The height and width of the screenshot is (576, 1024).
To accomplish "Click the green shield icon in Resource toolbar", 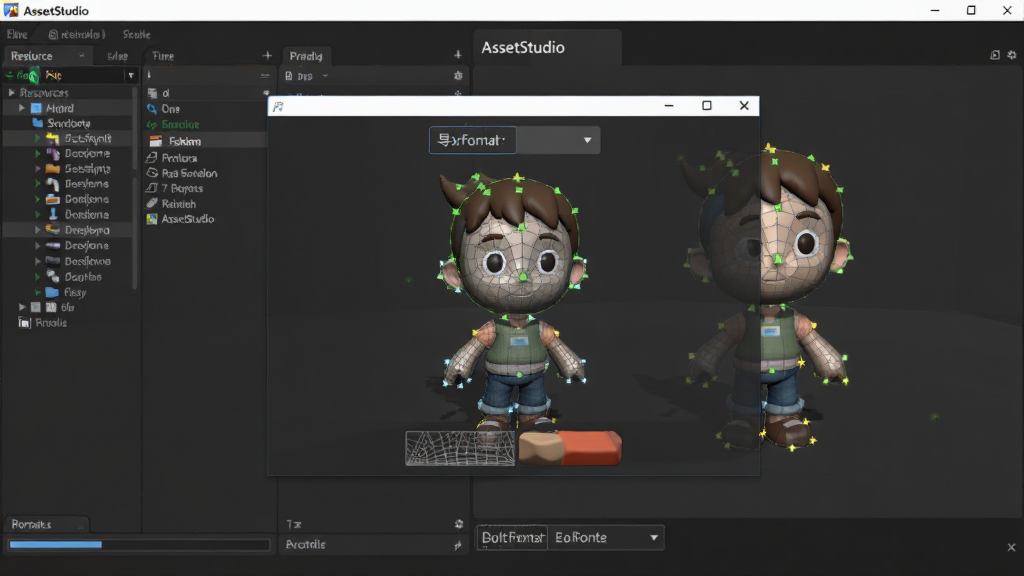I will [x=33, y=76].
